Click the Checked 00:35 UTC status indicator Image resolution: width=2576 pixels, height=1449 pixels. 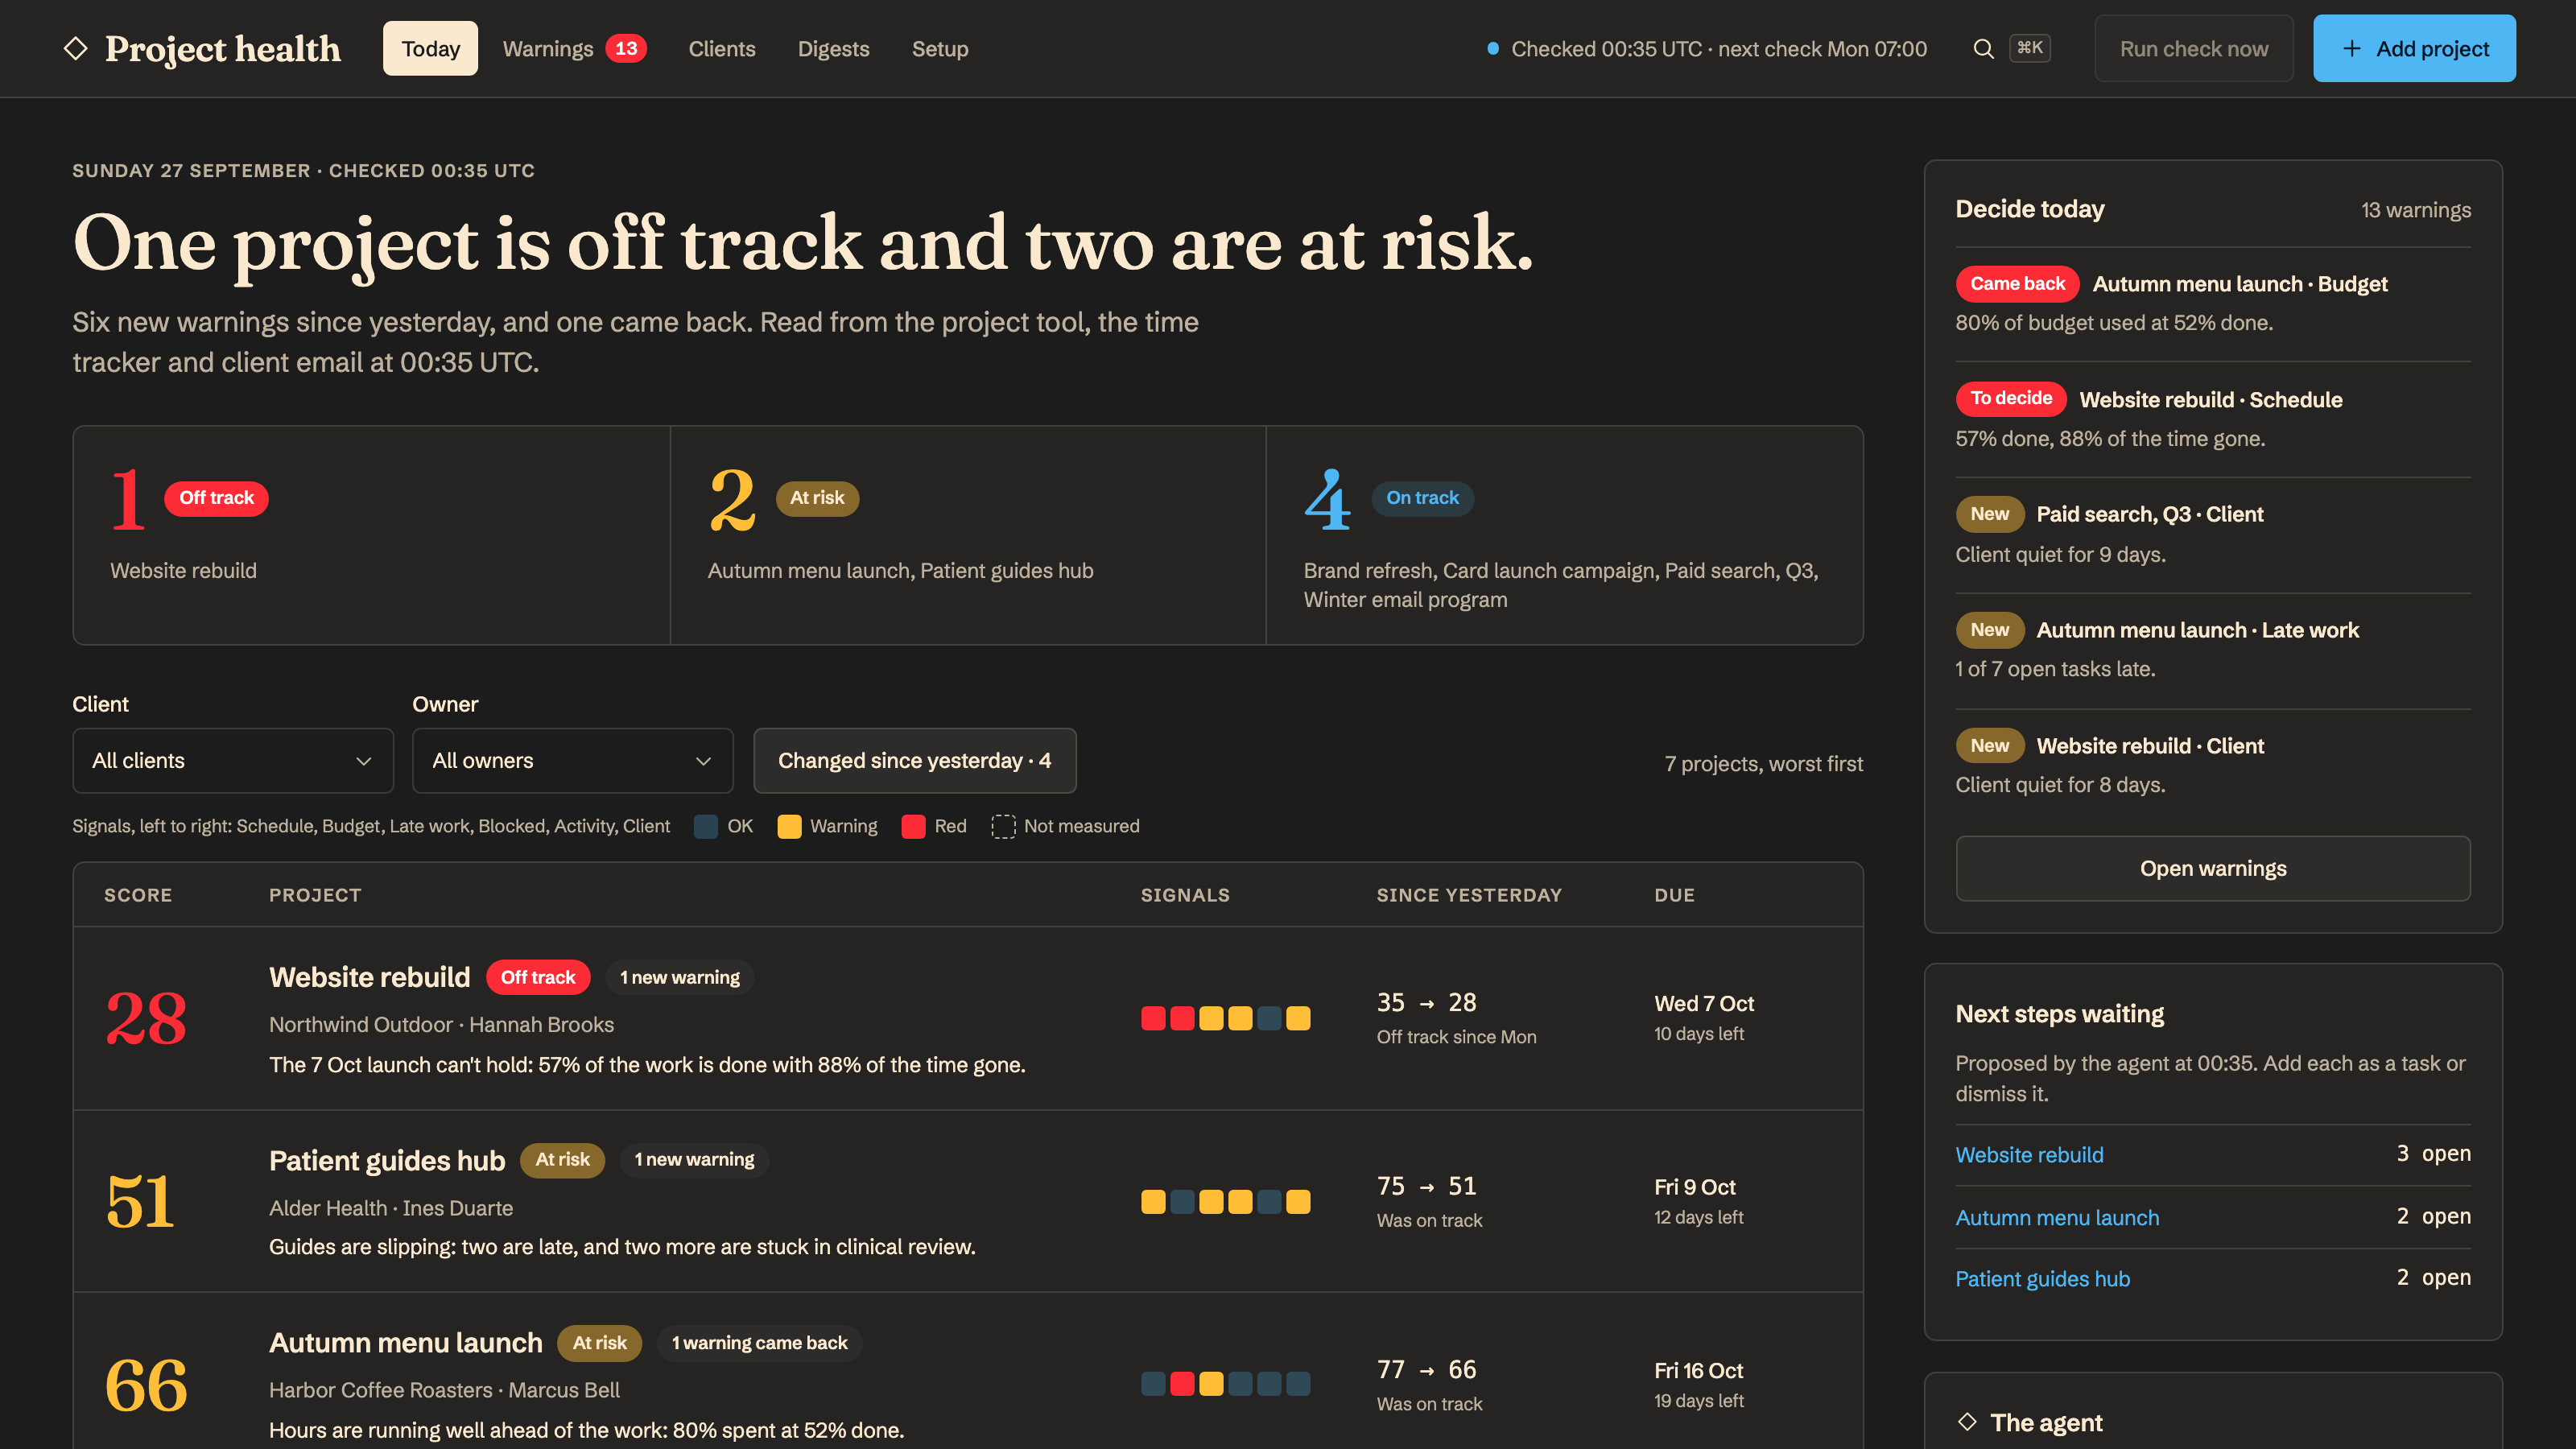[1707, 48]
